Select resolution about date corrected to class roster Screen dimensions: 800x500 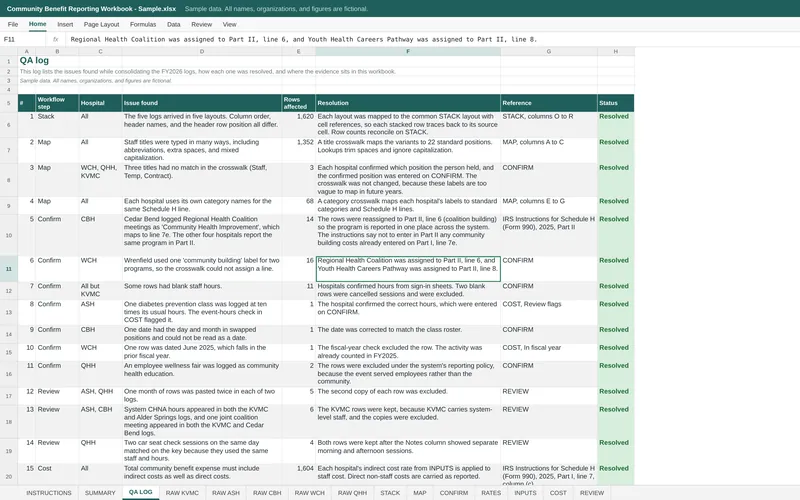(408, 334)
